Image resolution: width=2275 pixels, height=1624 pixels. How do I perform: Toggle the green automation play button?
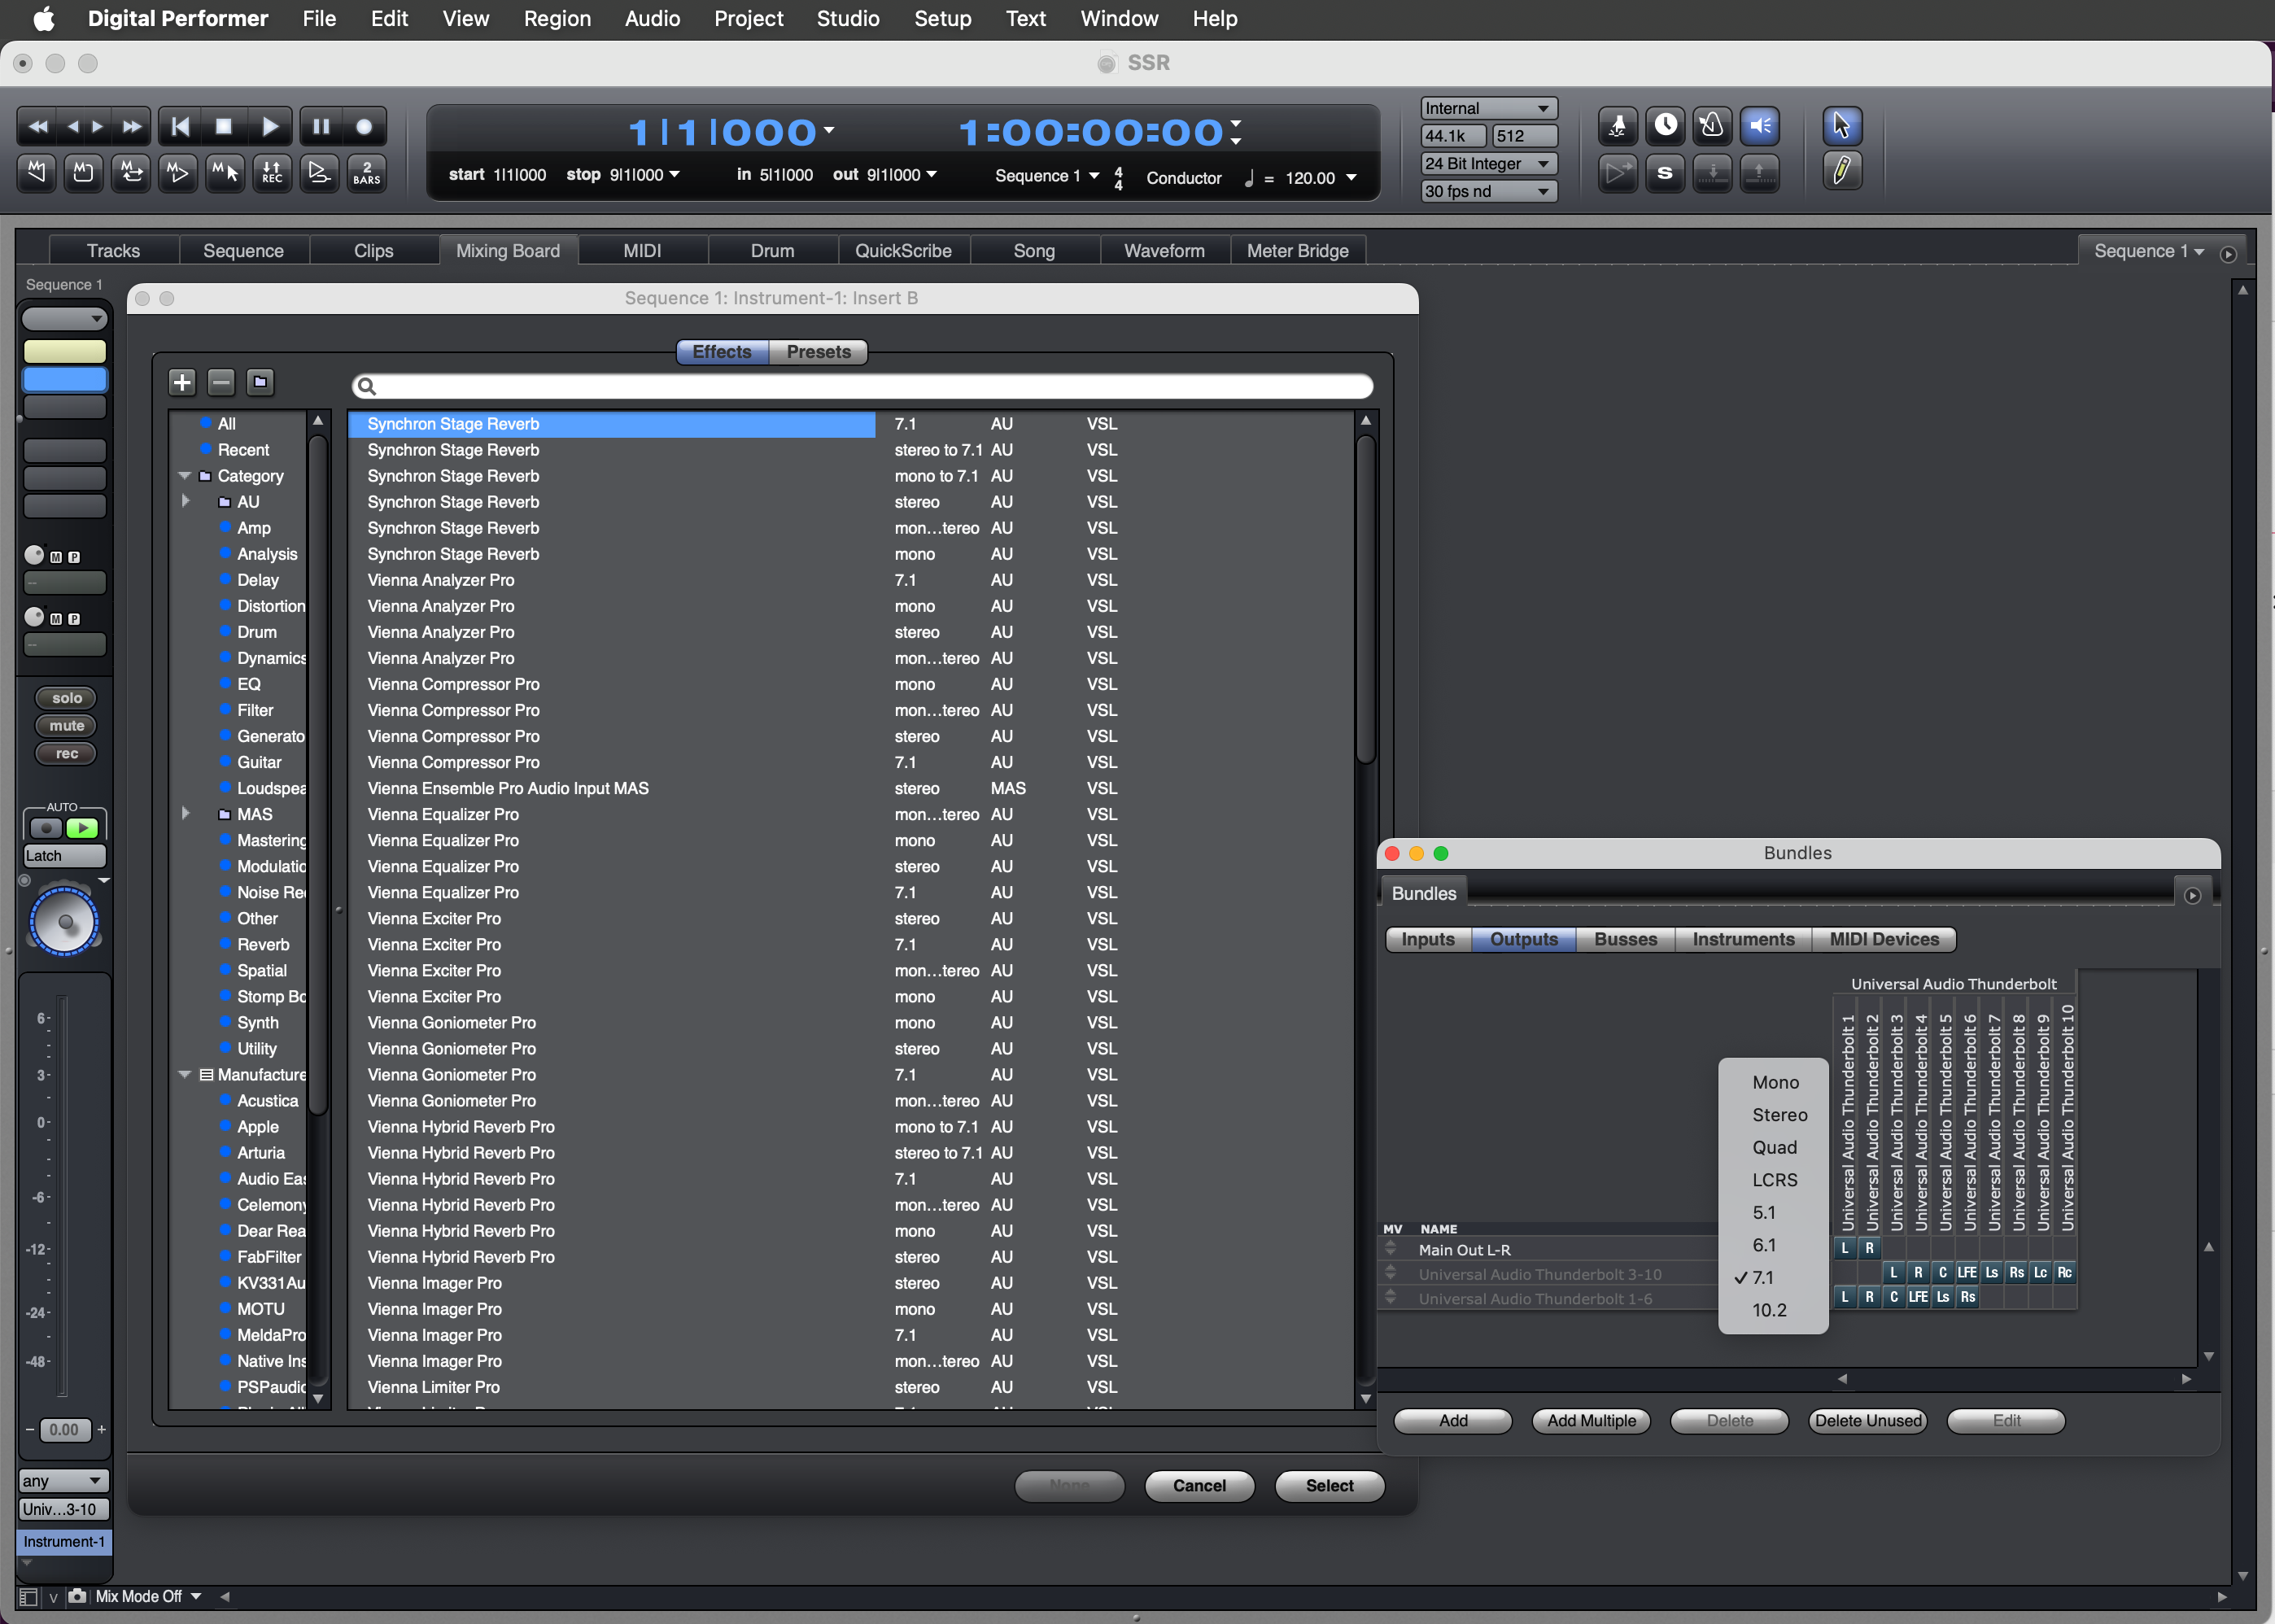coord(83,828)
